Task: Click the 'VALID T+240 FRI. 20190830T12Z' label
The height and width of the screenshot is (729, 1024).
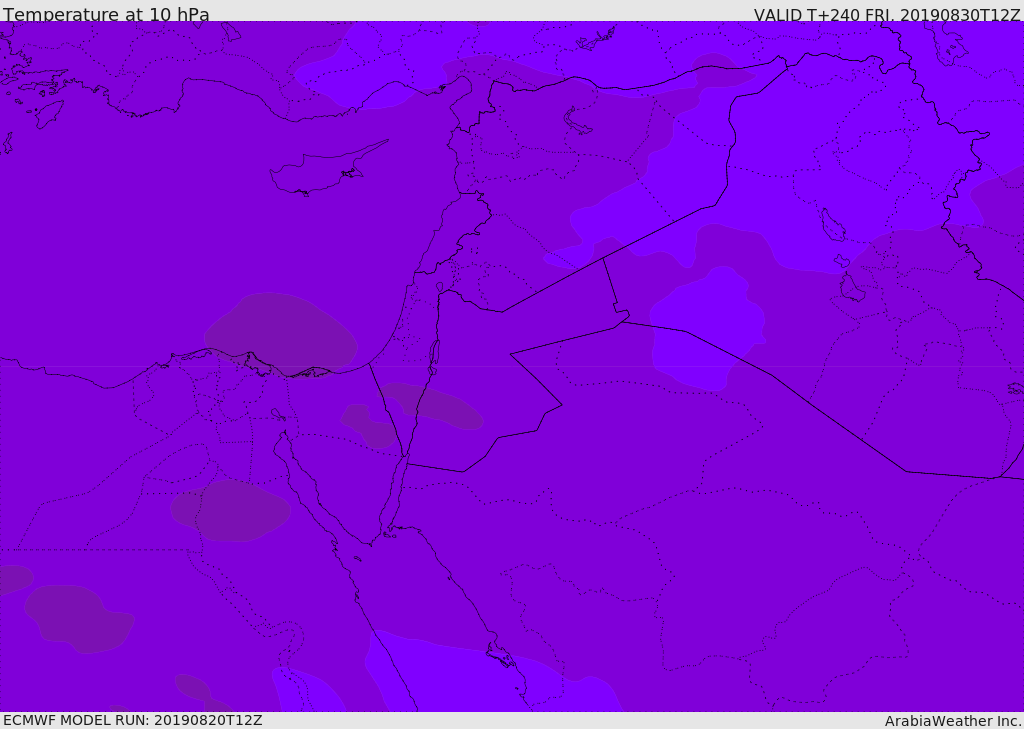Action: (887, 14)
